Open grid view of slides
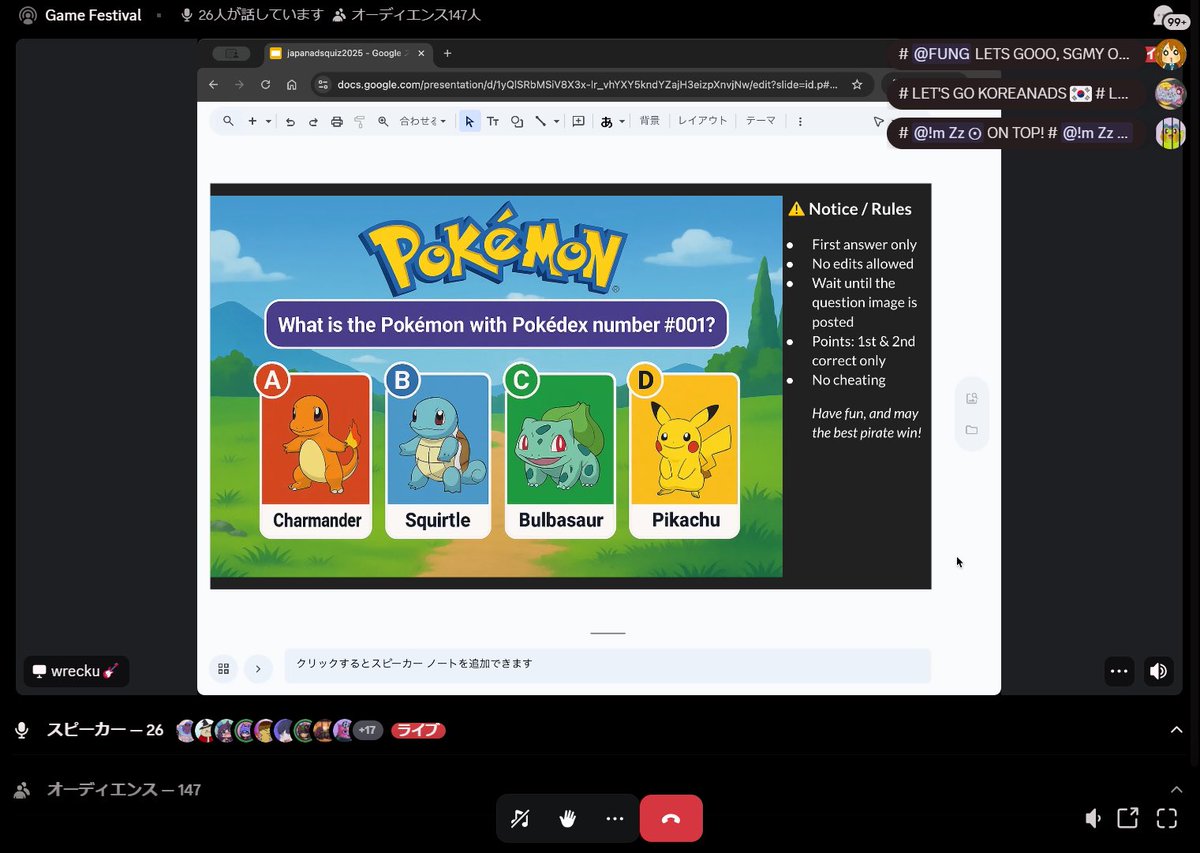This screenshot has width=1200, height=853. [x=223, y=669]
